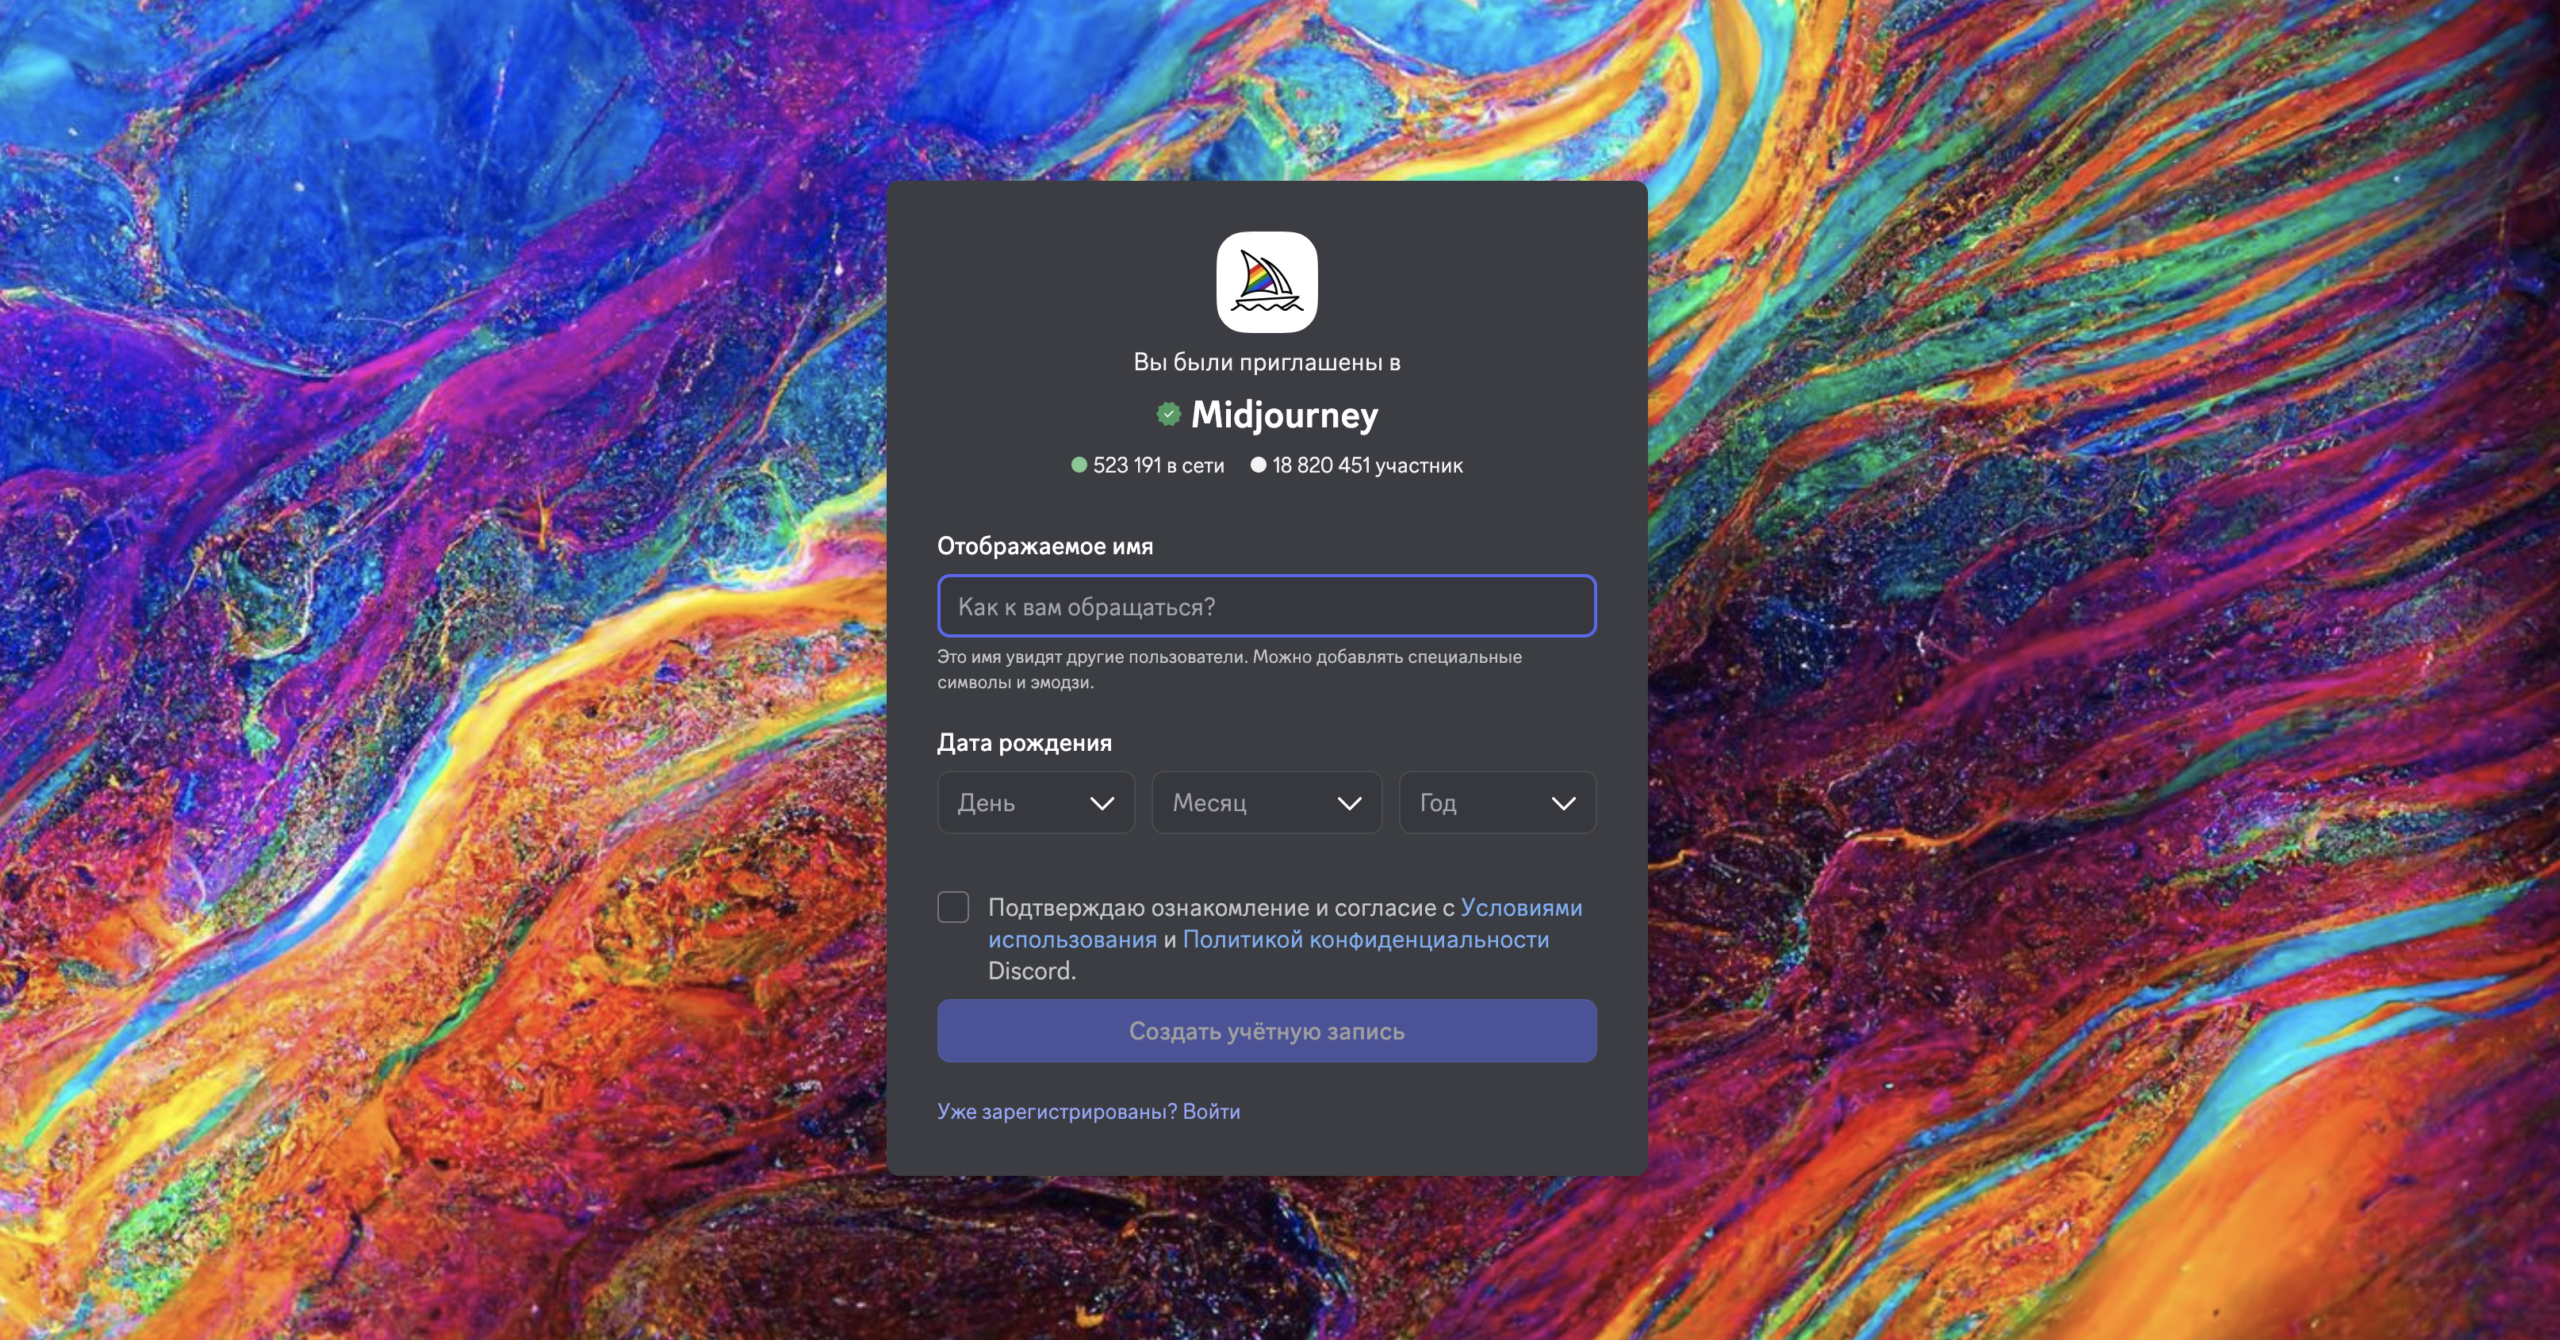Click the Midjourney sailboat server icon
The image size is (2560, 1340).
pyautogui.click(x=1266, y=282)
